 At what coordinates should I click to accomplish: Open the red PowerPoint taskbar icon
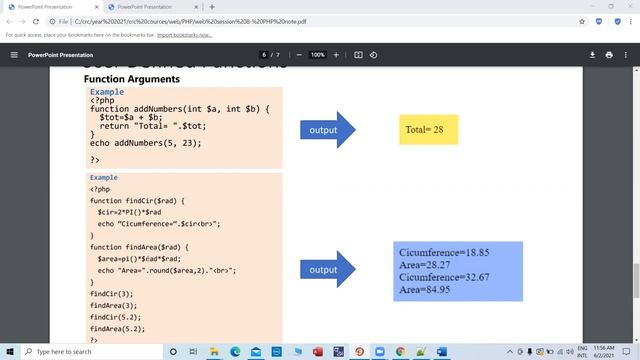coord(318,351)
